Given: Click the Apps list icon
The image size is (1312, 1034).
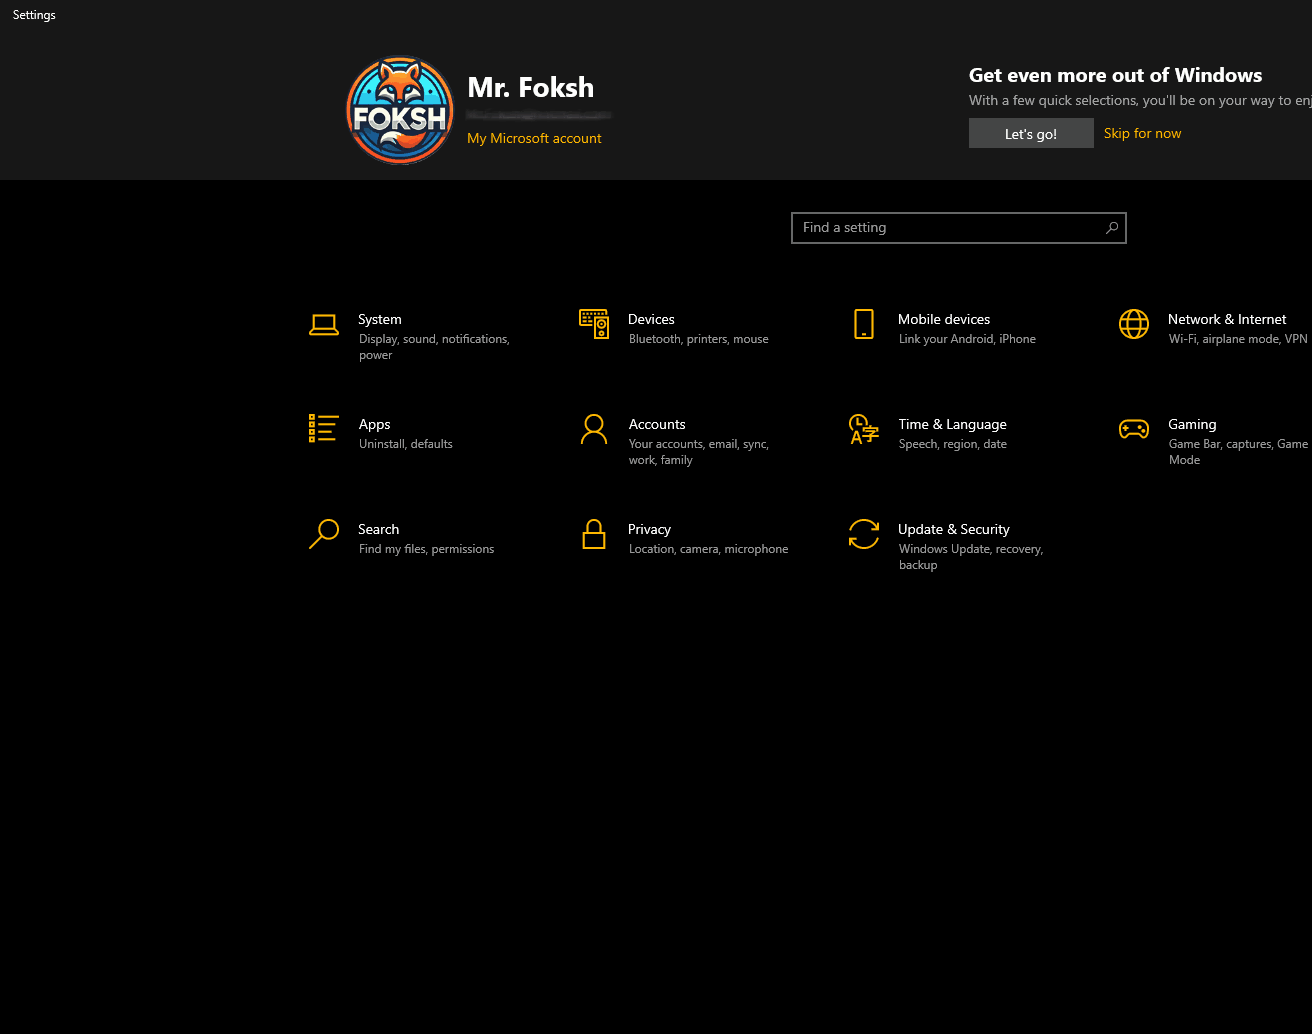Looking at the screenshot, I should point(324,429).
